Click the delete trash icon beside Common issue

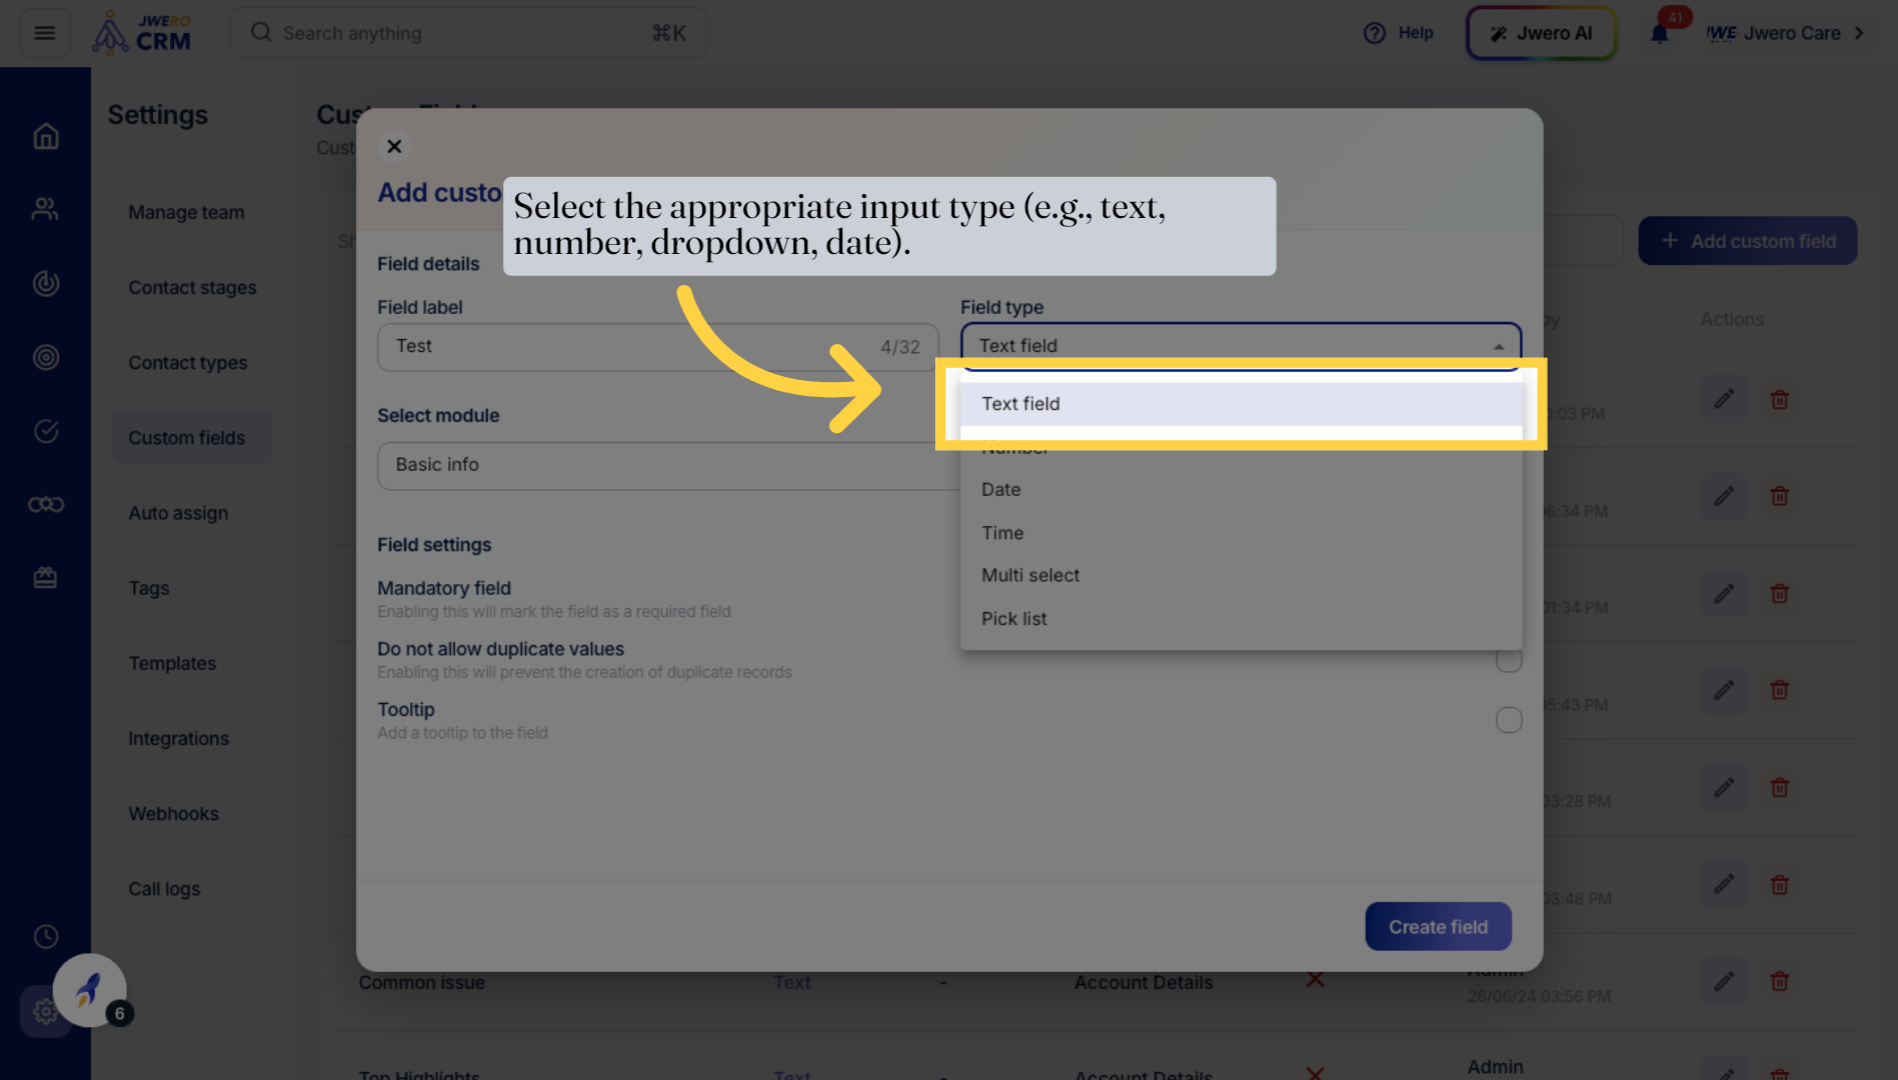click(x=1779, y=981)
